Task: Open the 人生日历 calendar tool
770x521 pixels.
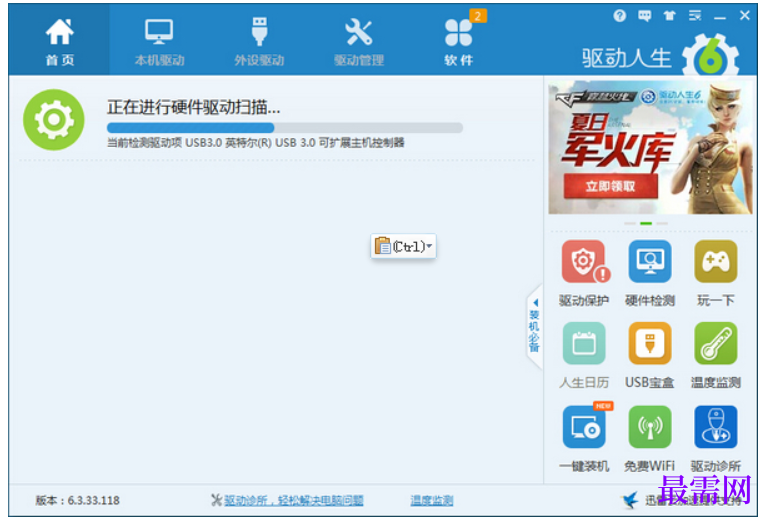Action: (x=583, y=343)
